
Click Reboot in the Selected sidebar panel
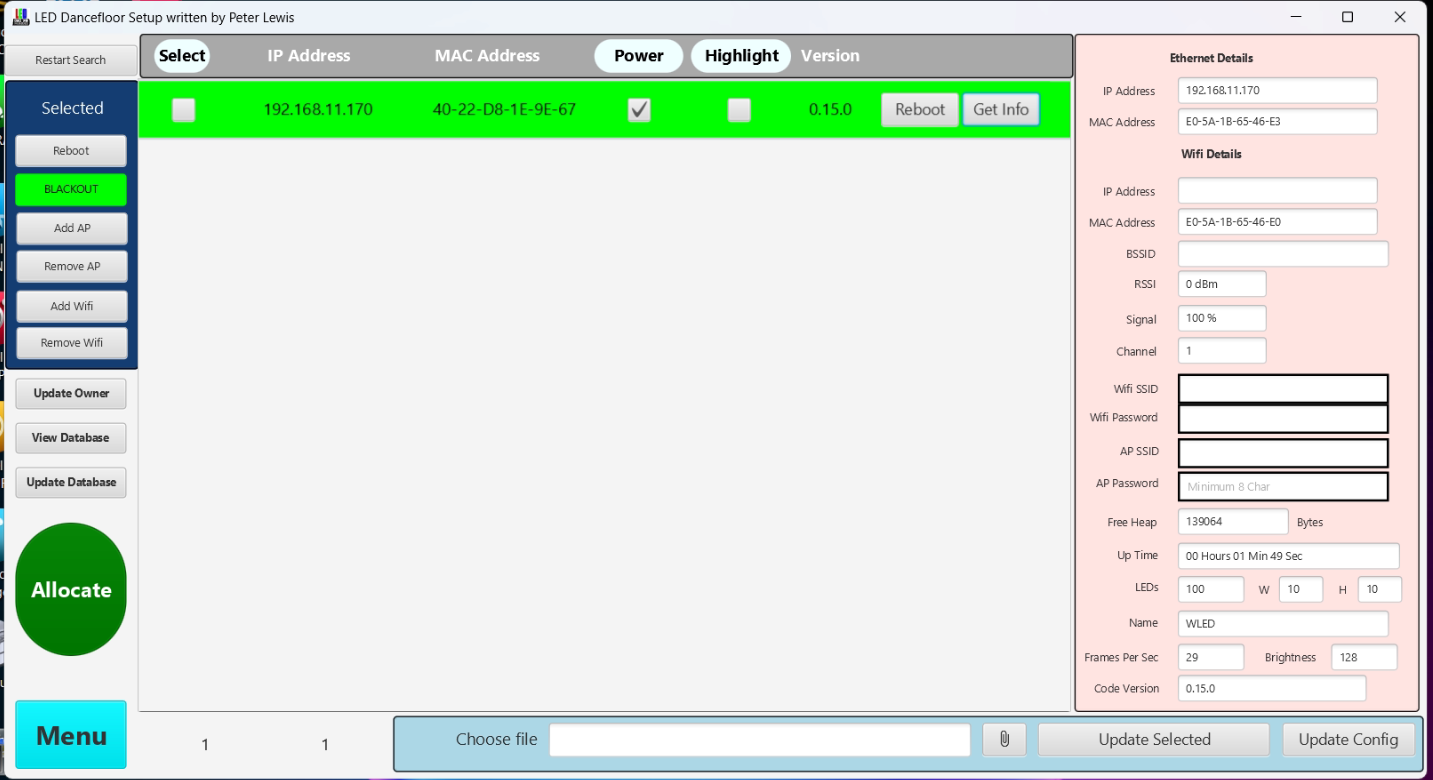(71, 151)
